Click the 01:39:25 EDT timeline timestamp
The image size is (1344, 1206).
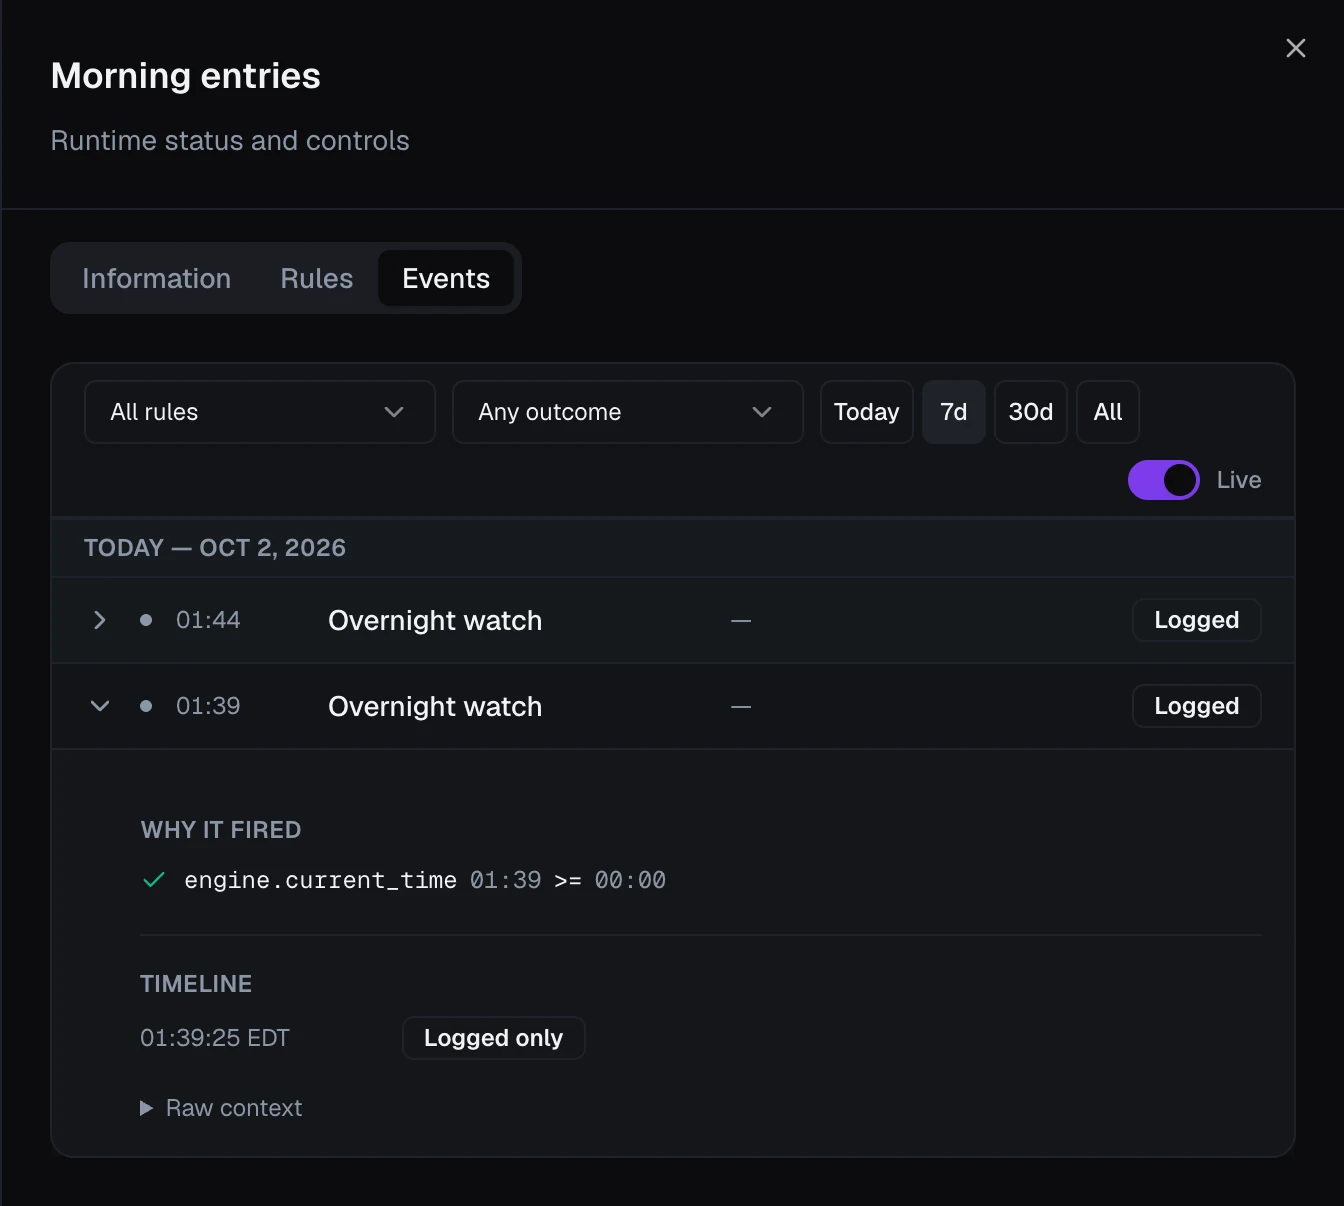(x=215, y=1038)
